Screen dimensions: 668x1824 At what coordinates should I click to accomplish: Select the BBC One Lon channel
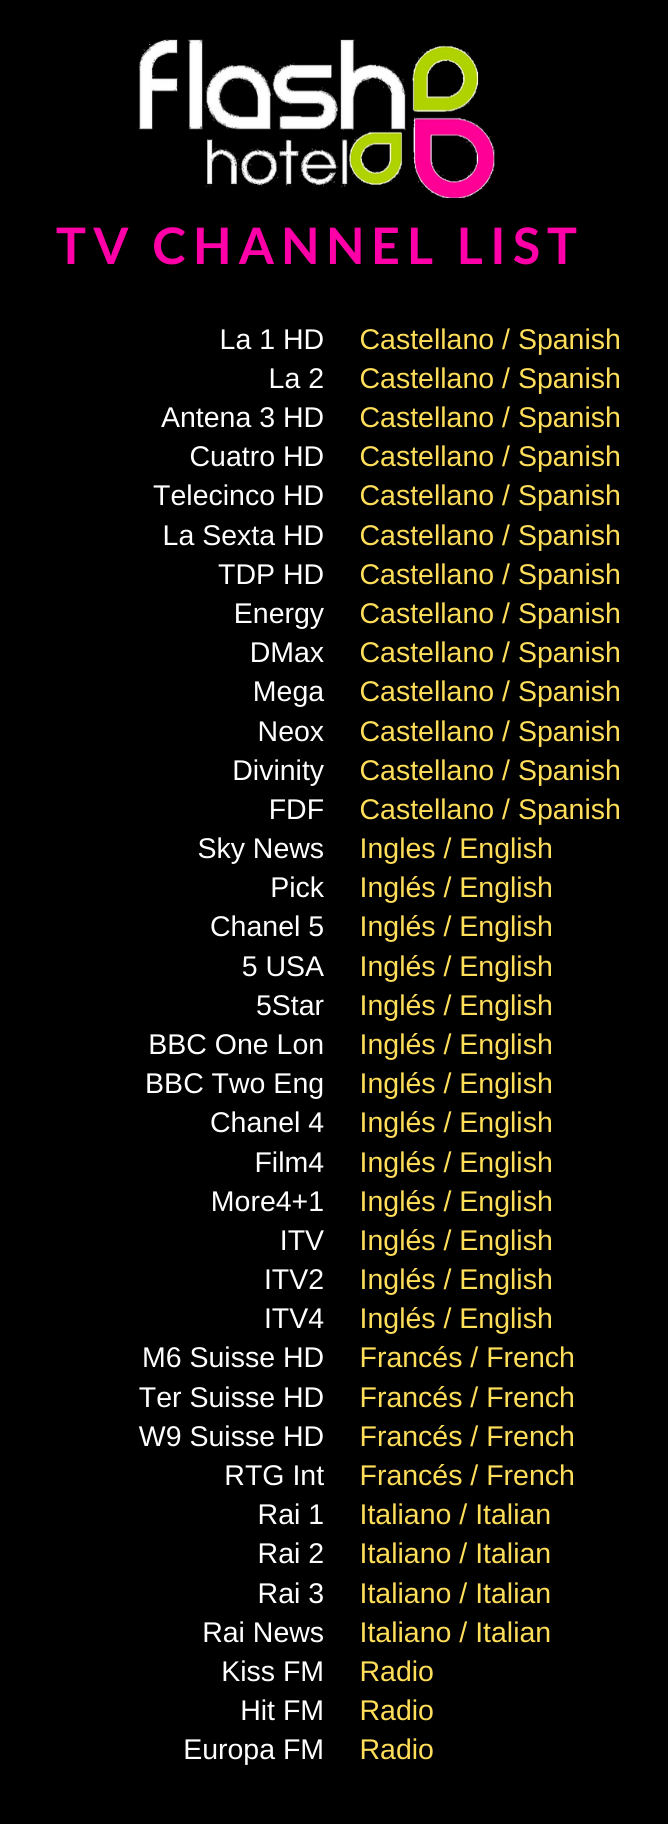(x=236, y=1045)
